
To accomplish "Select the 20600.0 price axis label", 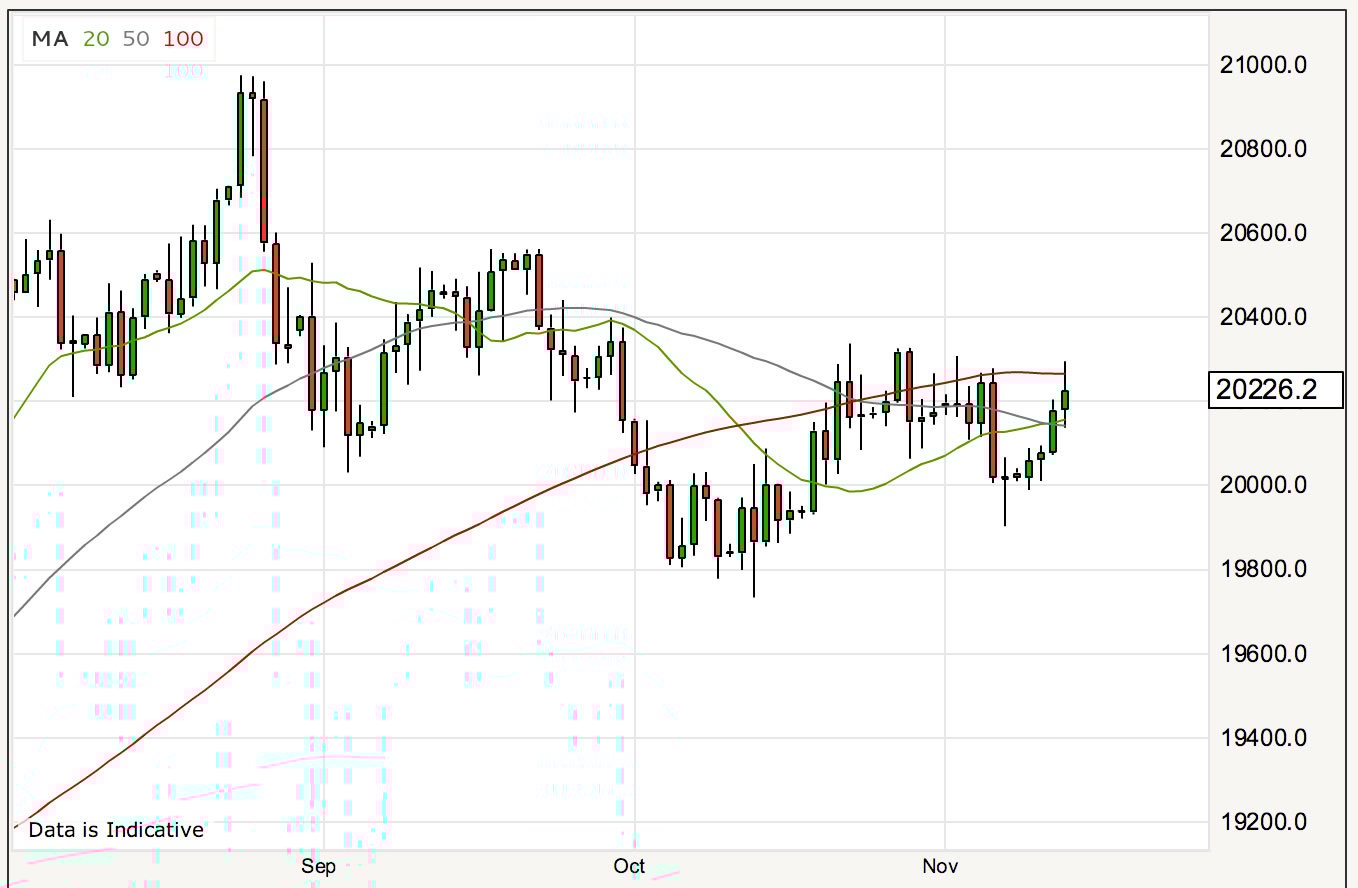I will [1264, 233].
